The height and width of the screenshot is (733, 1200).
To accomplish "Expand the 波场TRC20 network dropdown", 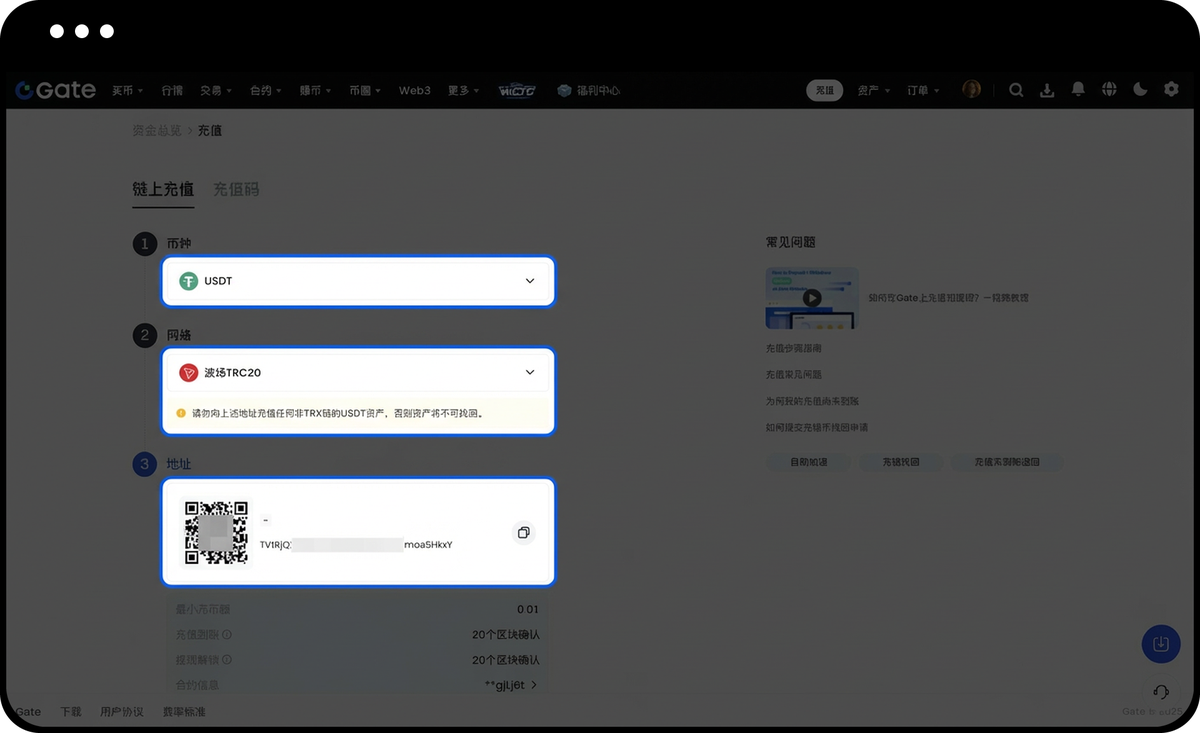I will (358, 372).
